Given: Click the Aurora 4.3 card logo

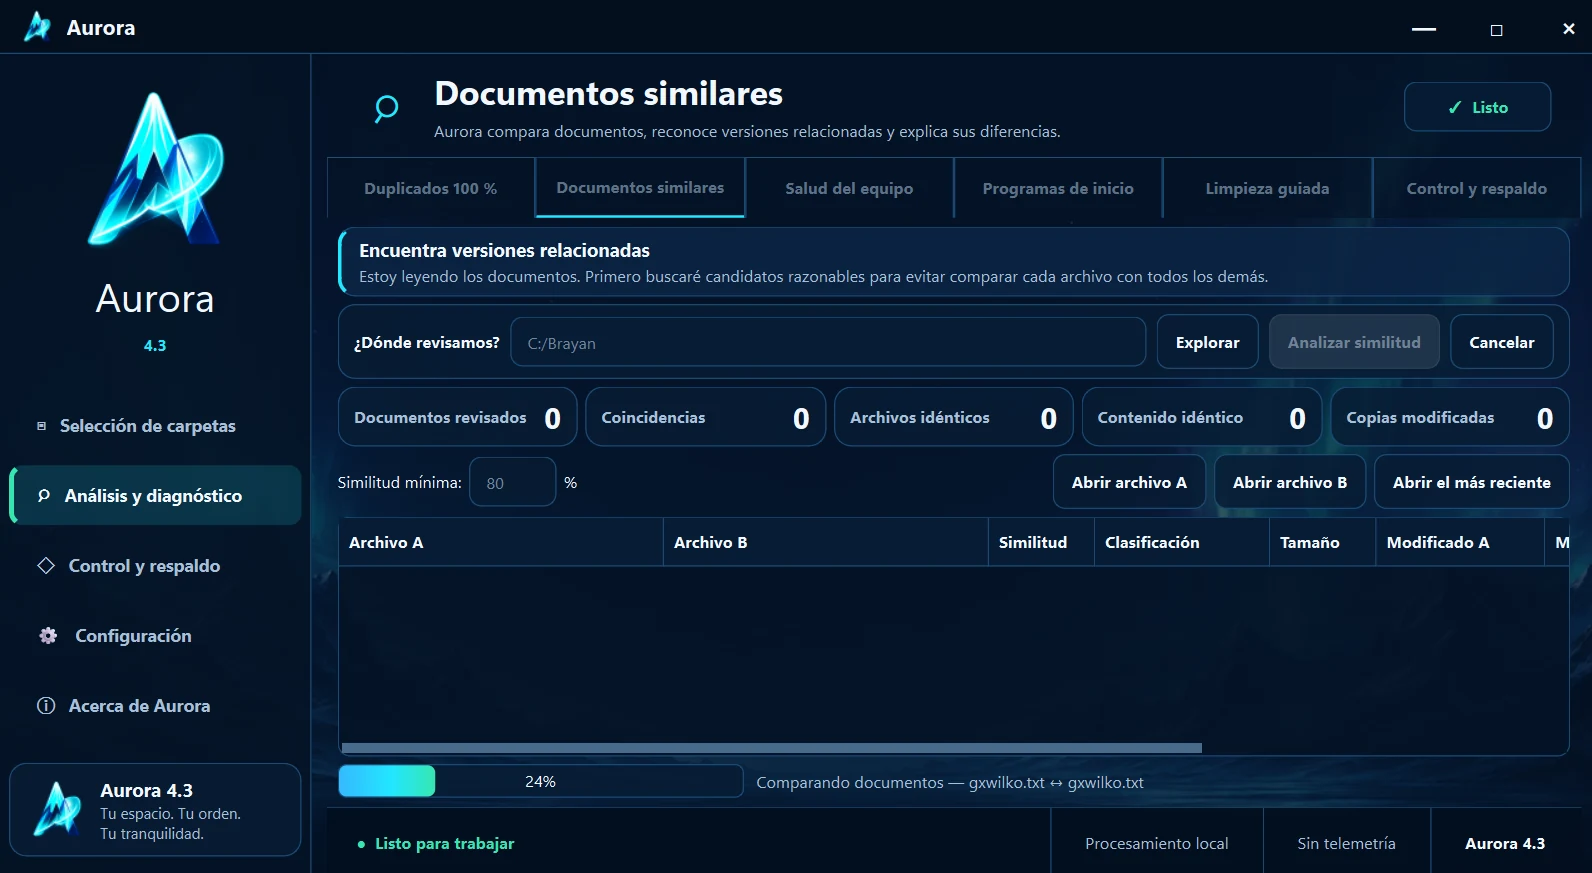Looking at the screenshot, I should point(57,809).
